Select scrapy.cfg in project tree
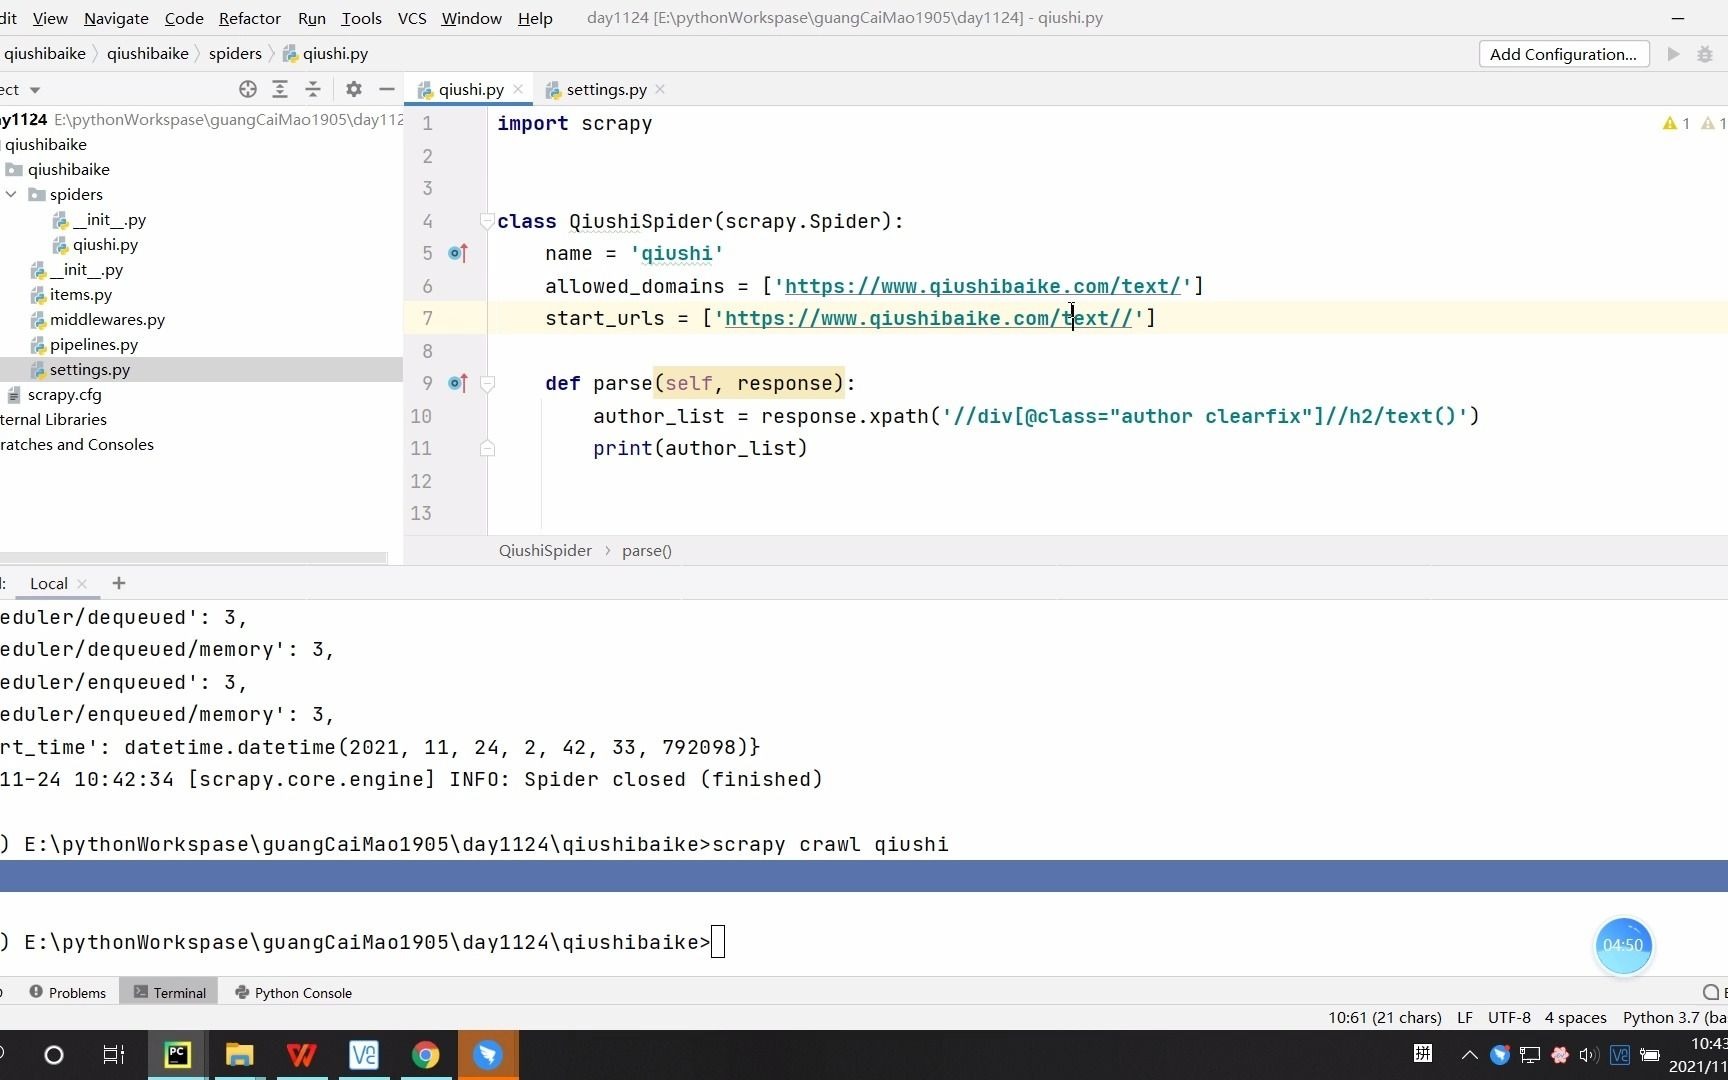Viewport: 1728px width, 1080px height. (64, 394)
